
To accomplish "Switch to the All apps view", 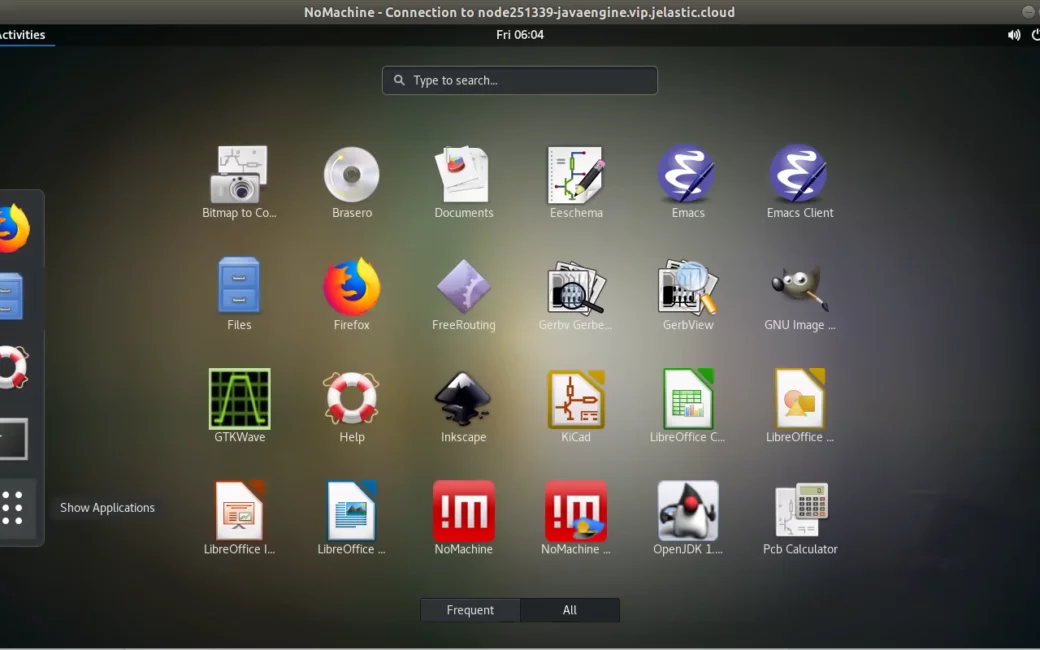I will 570,610.
